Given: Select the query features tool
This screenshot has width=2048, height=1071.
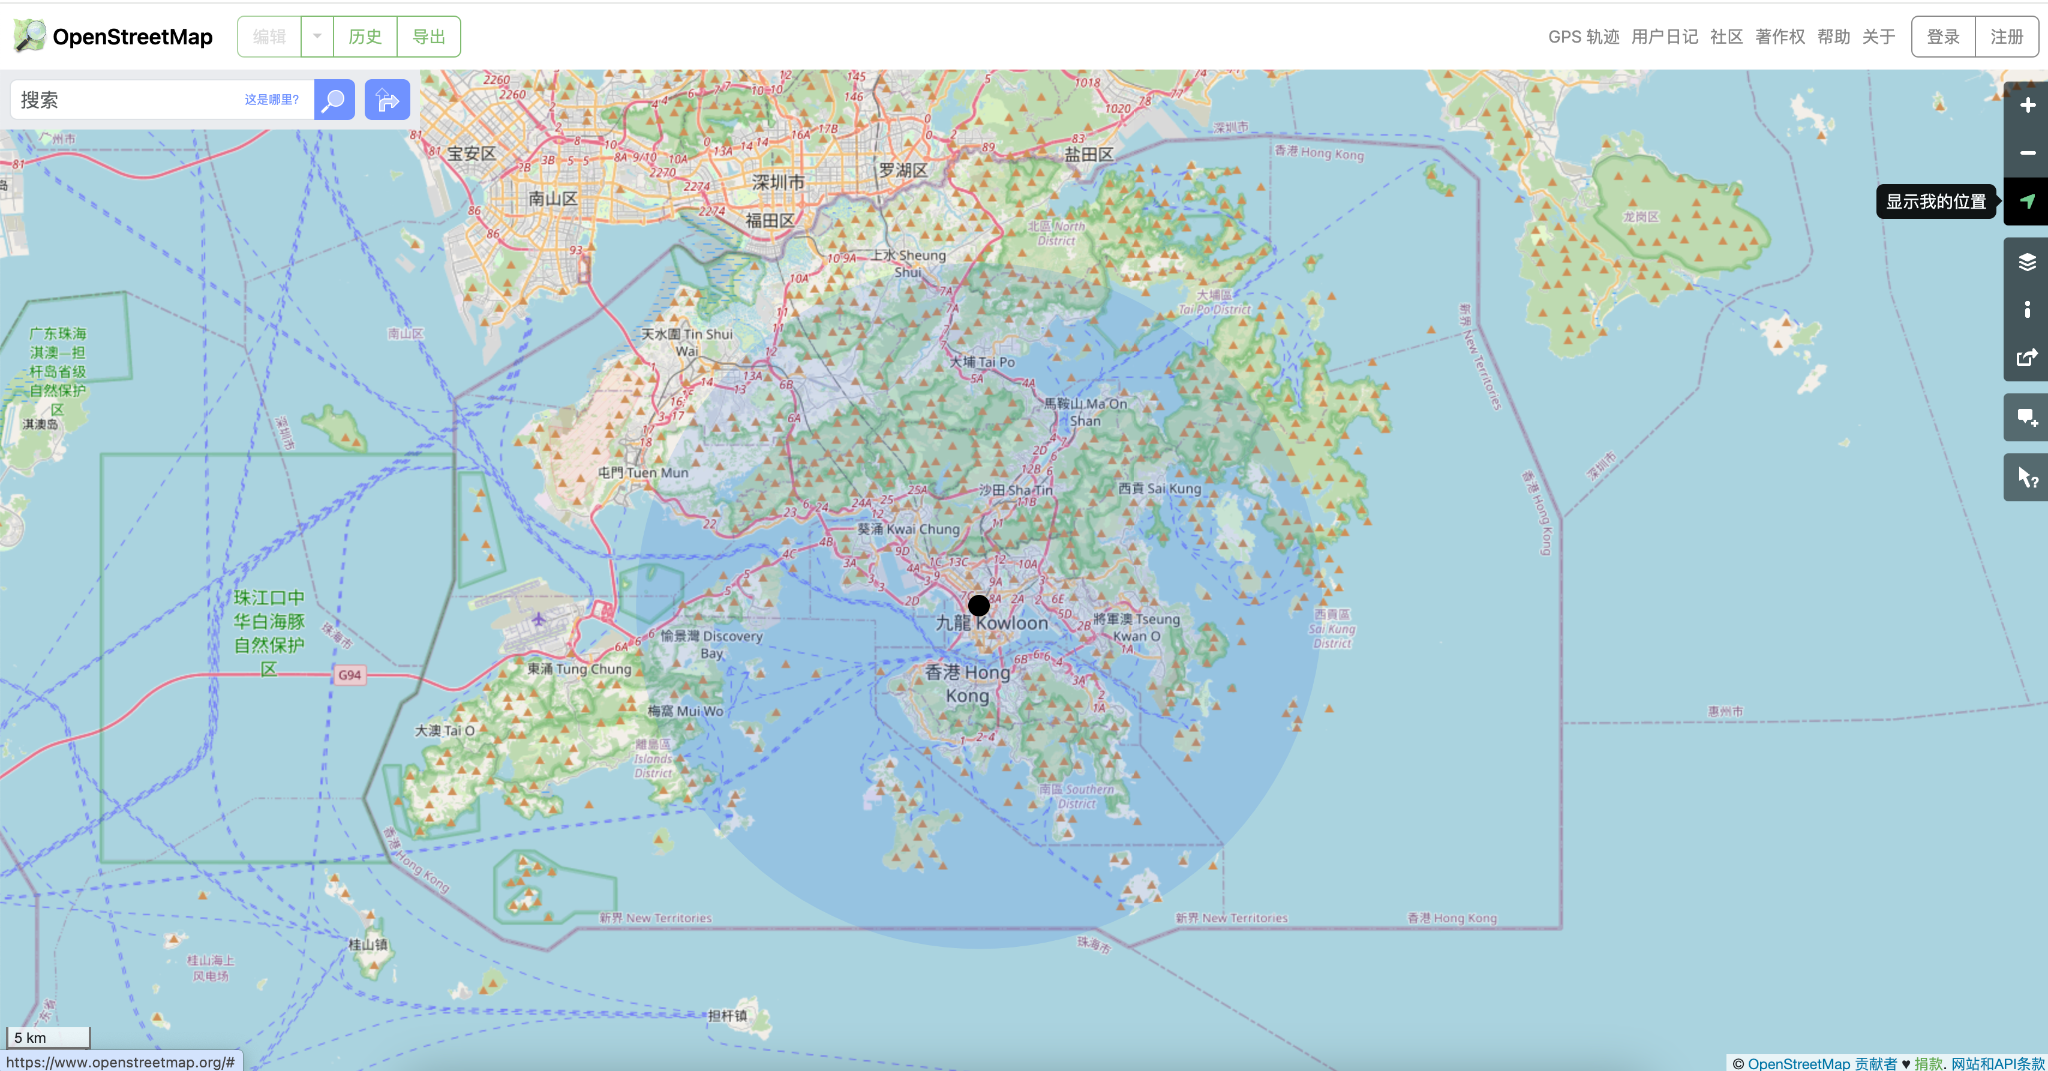Looking at the screenshot, I should click(2026, 477).
